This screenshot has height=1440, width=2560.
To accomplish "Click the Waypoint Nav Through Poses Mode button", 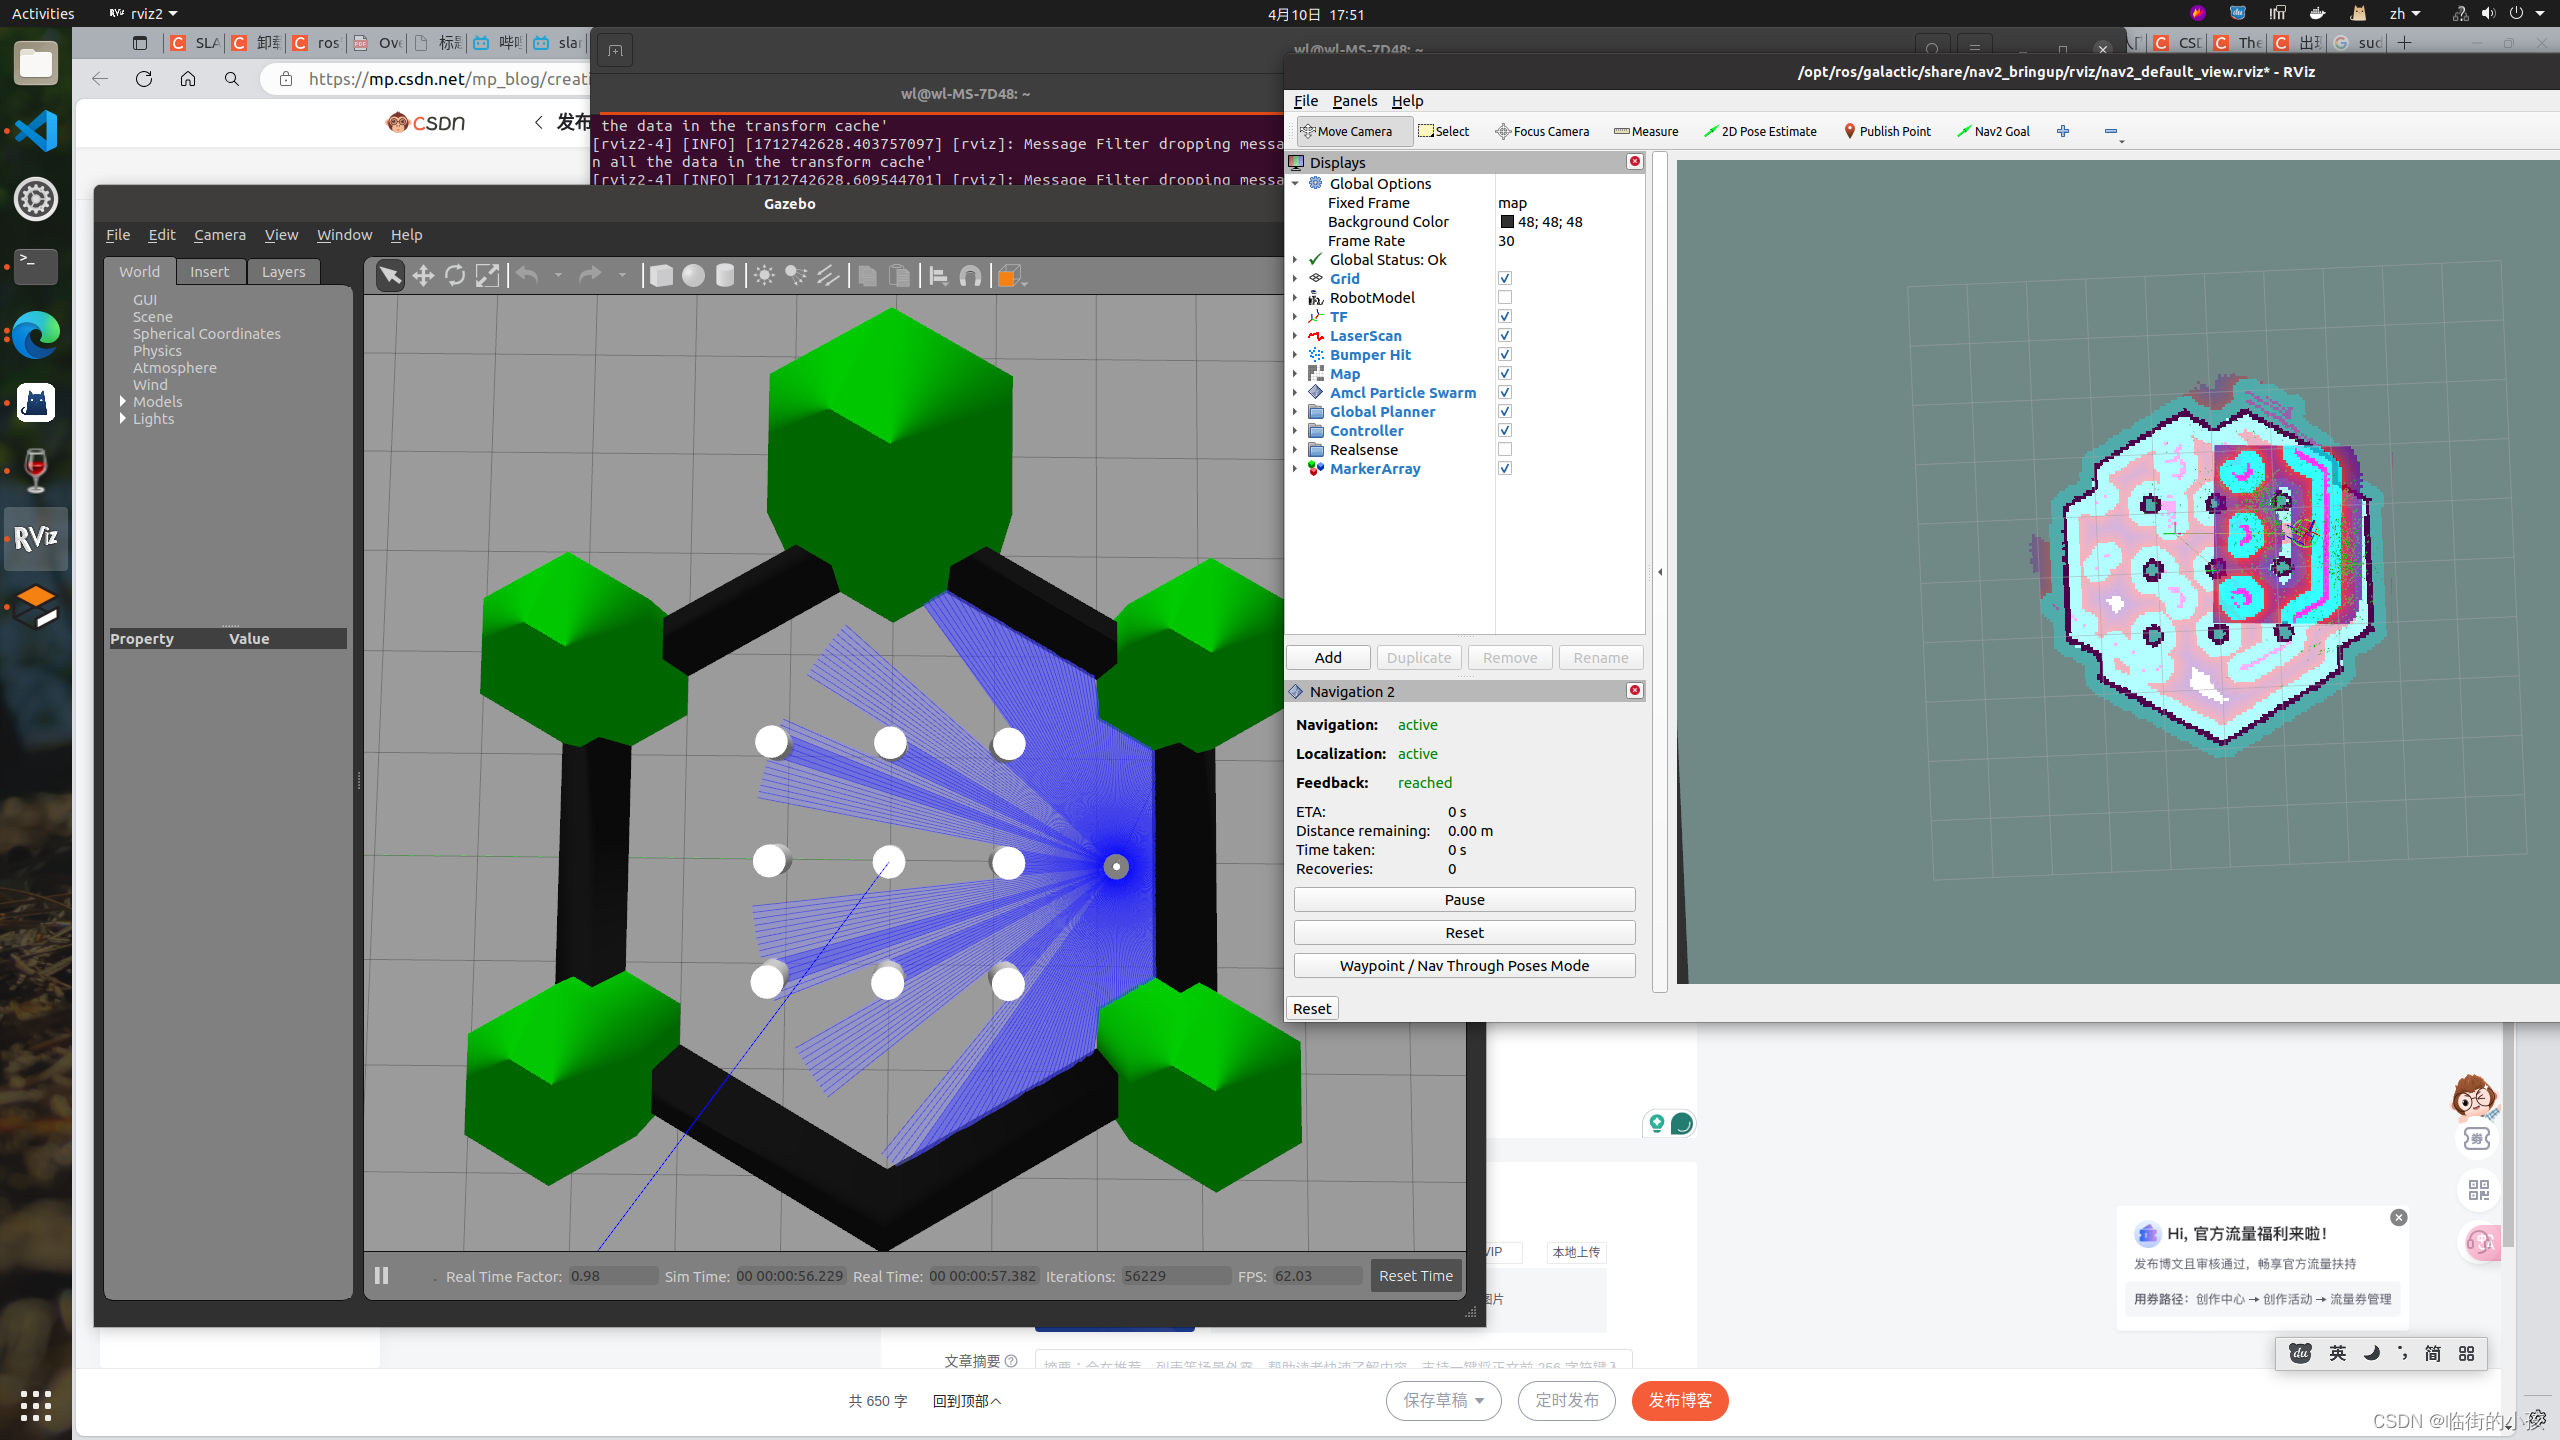I will coord(1465,965).
